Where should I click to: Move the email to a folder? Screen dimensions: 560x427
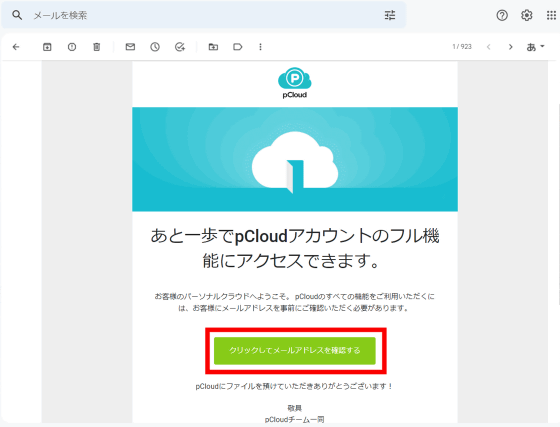point(213,47)
